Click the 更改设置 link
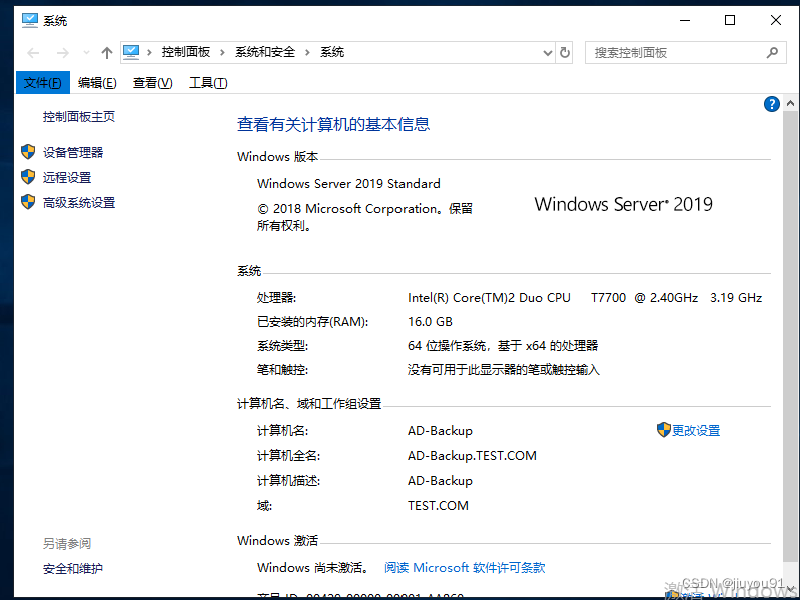Screen dimensions: 800x600 coord(695,431)
